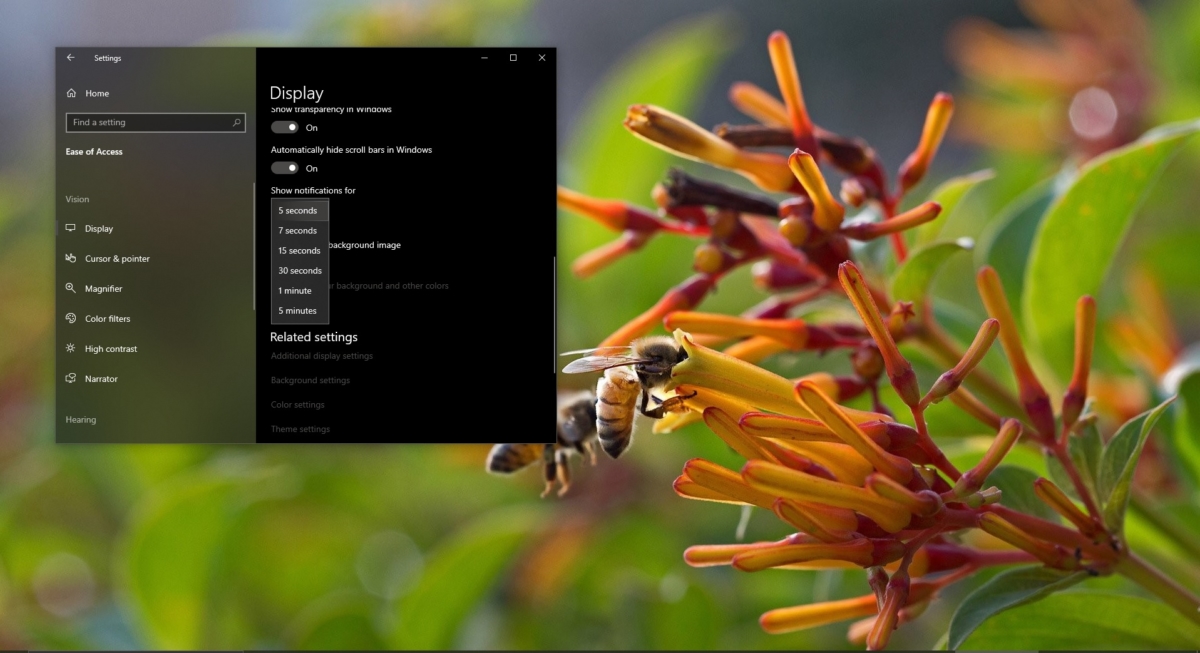The image size is (1200, 653).
Task: Pick 1 minute for notifications
Action: [x=295, y=290]
